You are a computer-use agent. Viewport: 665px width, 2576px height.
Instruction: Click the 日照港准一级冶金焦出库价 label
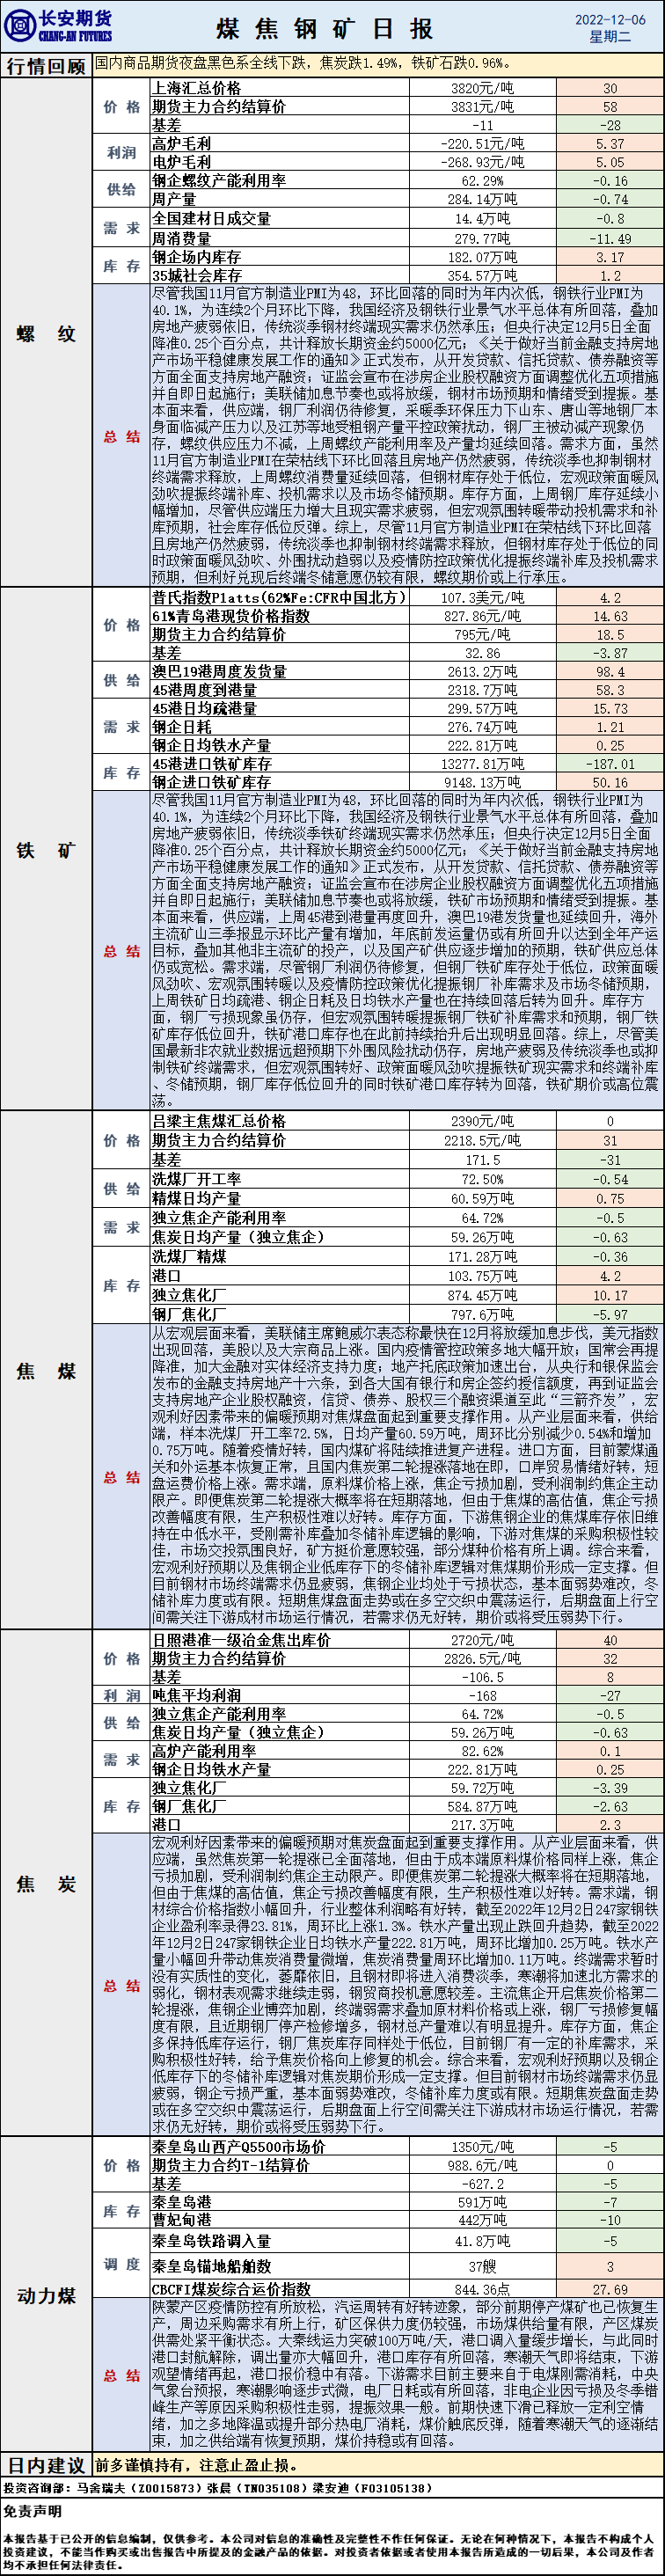point(241,1640)
